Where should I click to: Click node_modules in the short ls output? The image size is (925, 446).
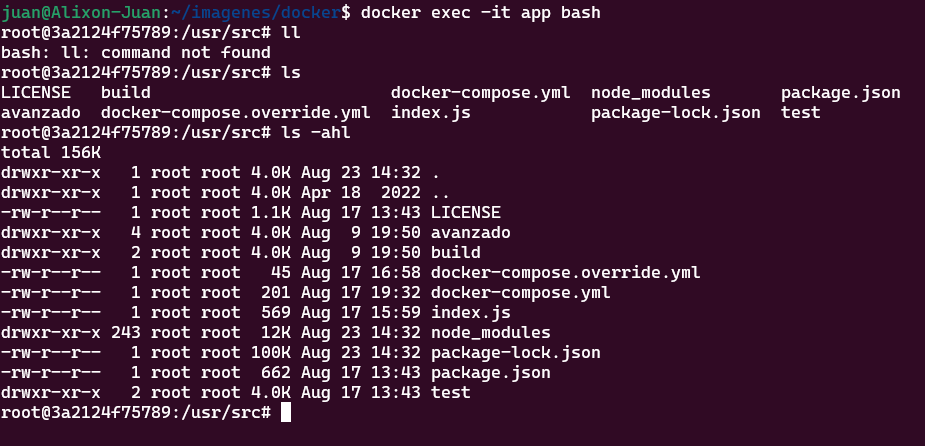(651, 93)
